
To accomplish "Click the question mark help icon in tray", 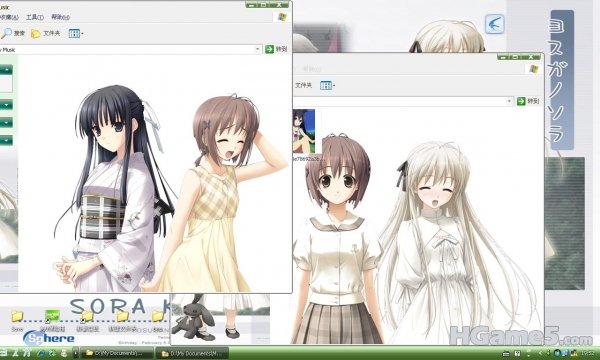I will pyautogui.click(x=517, y=353).
